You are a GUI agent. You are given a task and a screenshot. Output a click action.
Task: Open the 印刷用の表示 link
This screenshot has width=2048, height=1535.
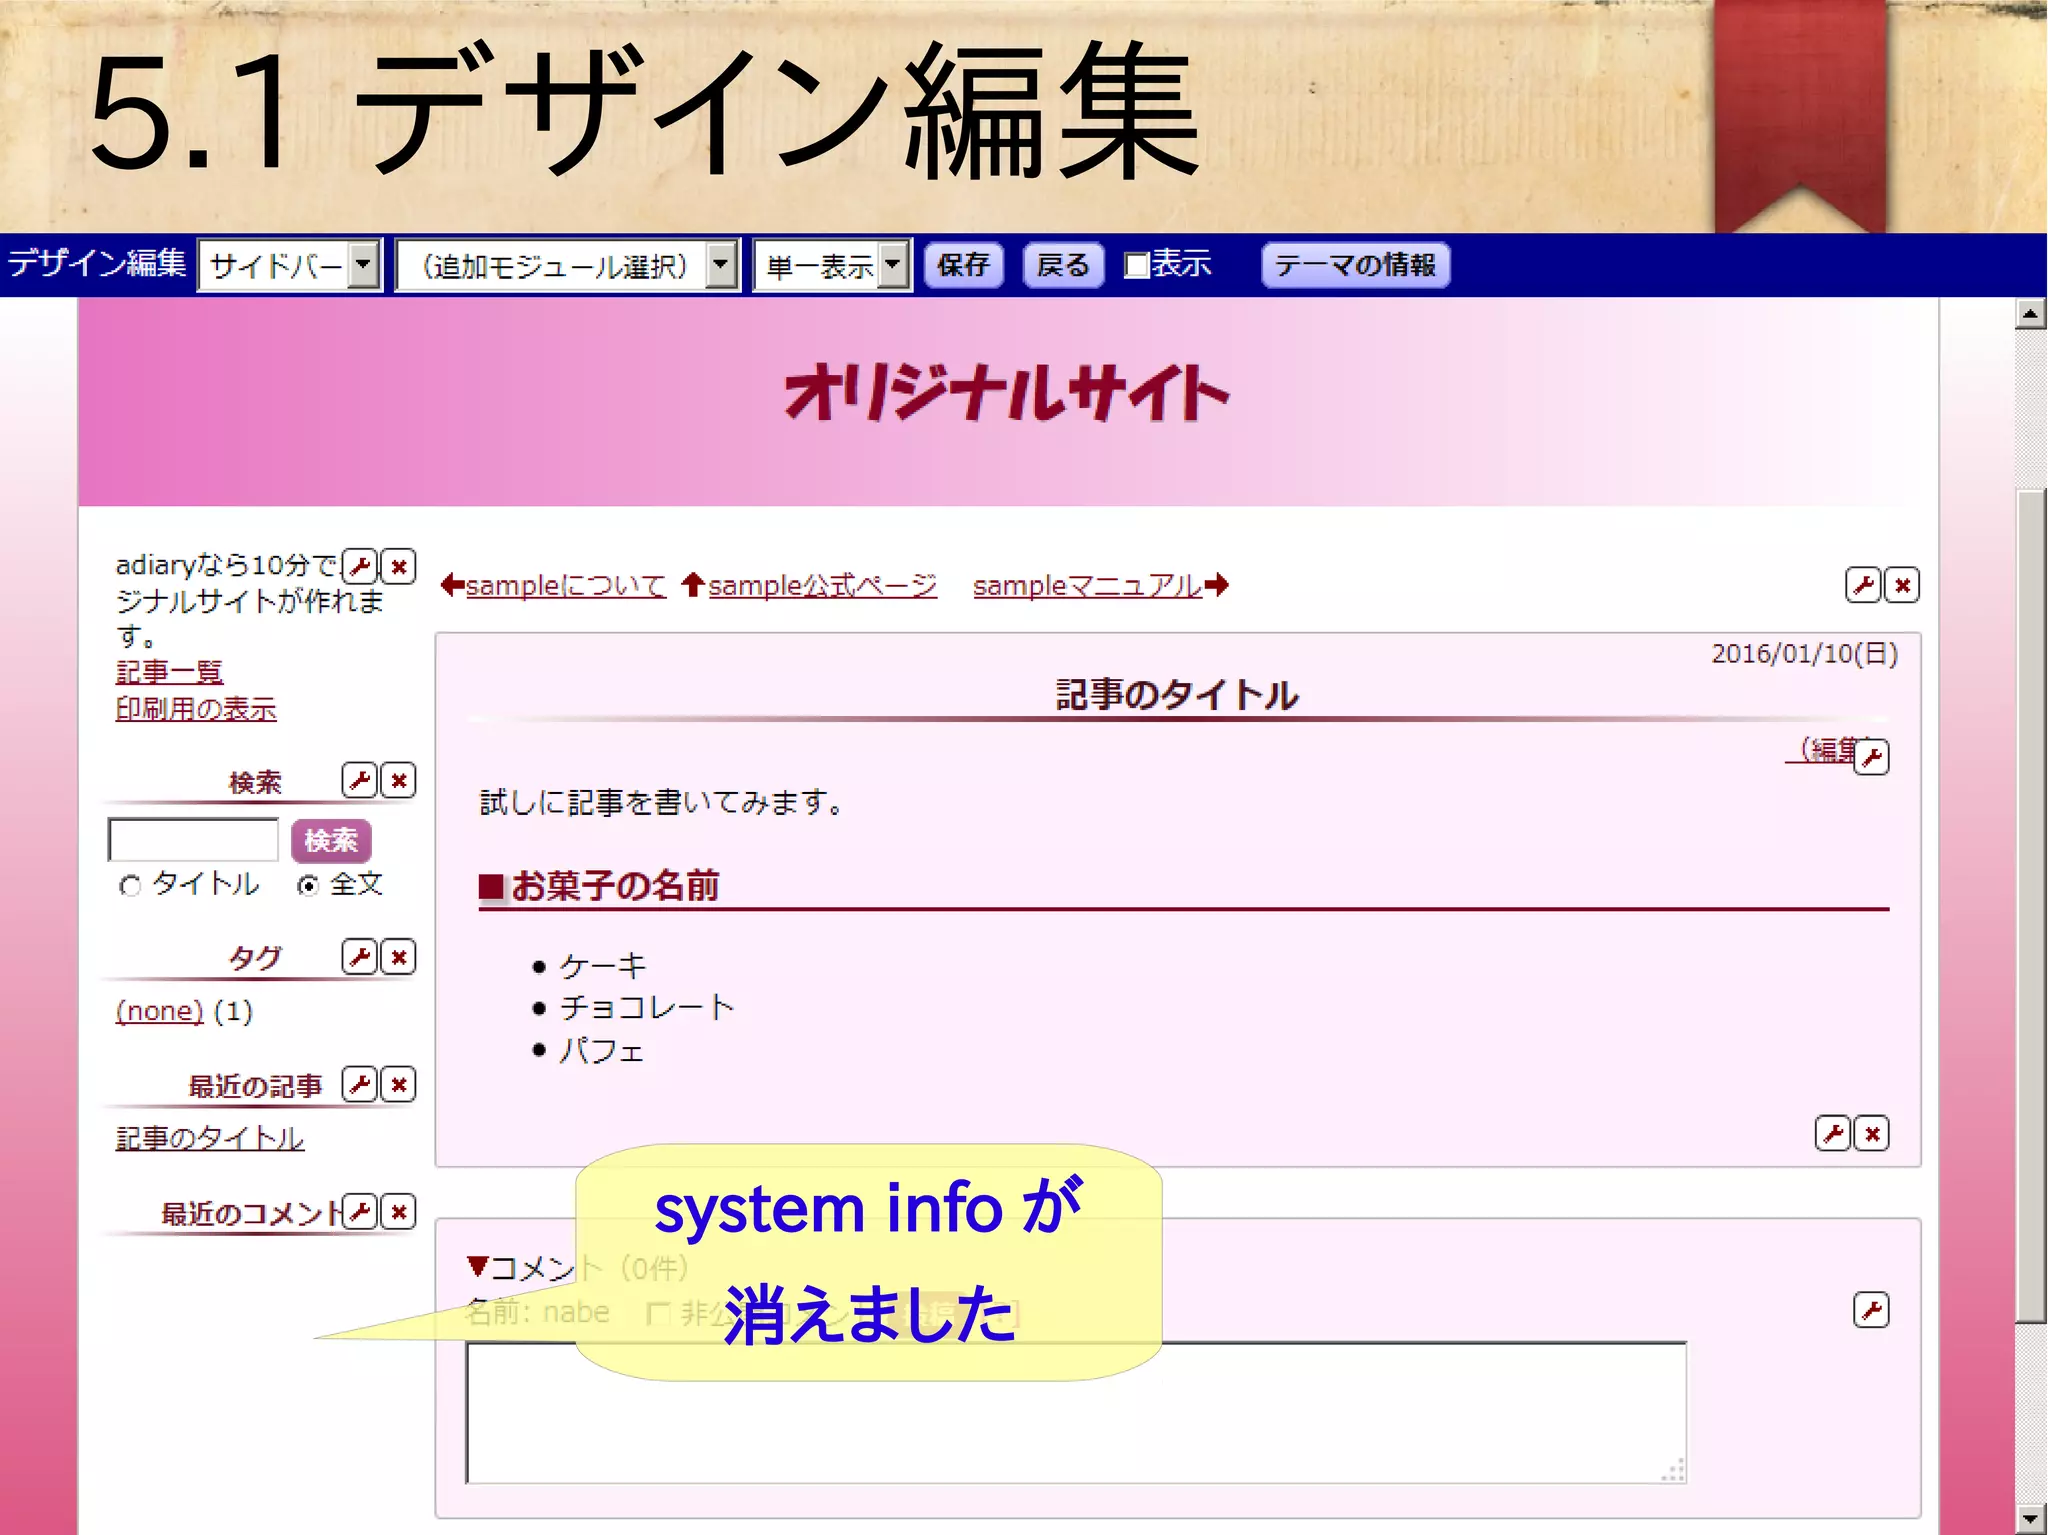pos(196,709)
